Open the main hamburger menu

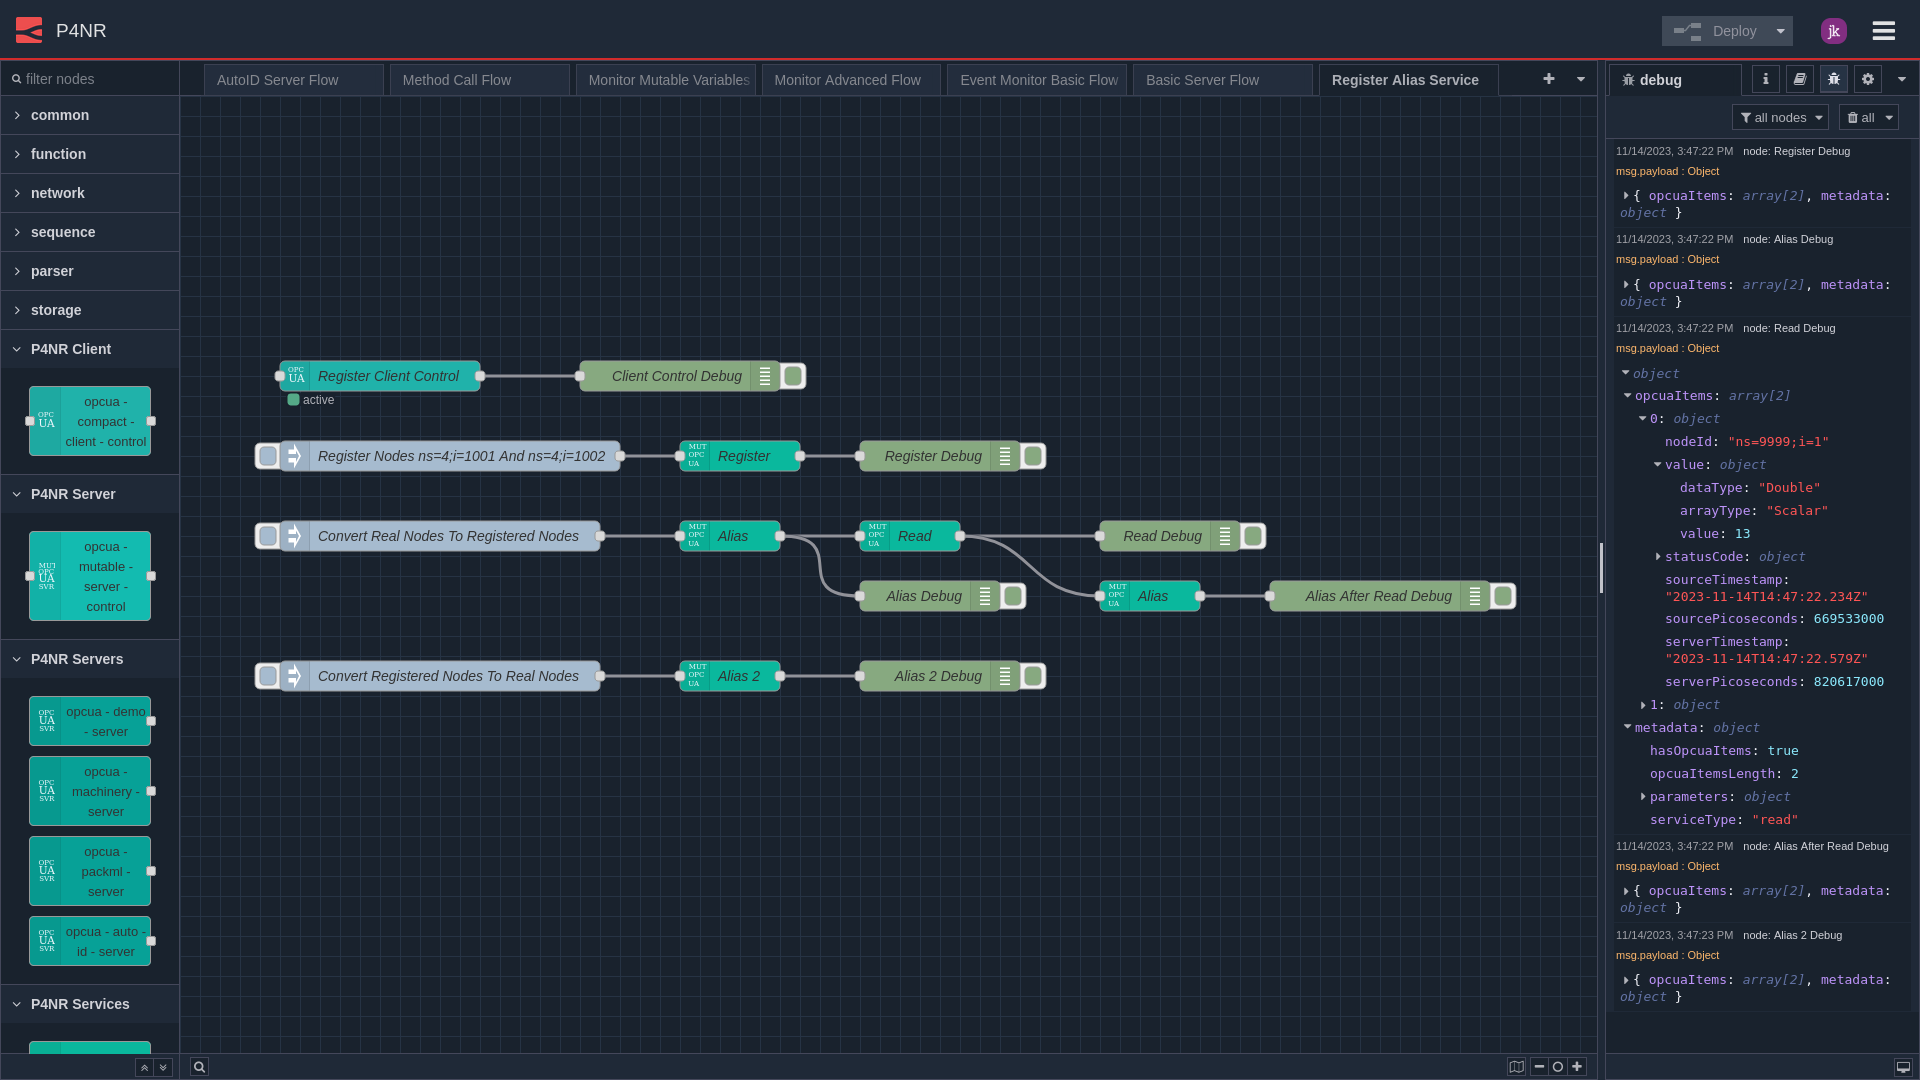(x=1884, y=30)
